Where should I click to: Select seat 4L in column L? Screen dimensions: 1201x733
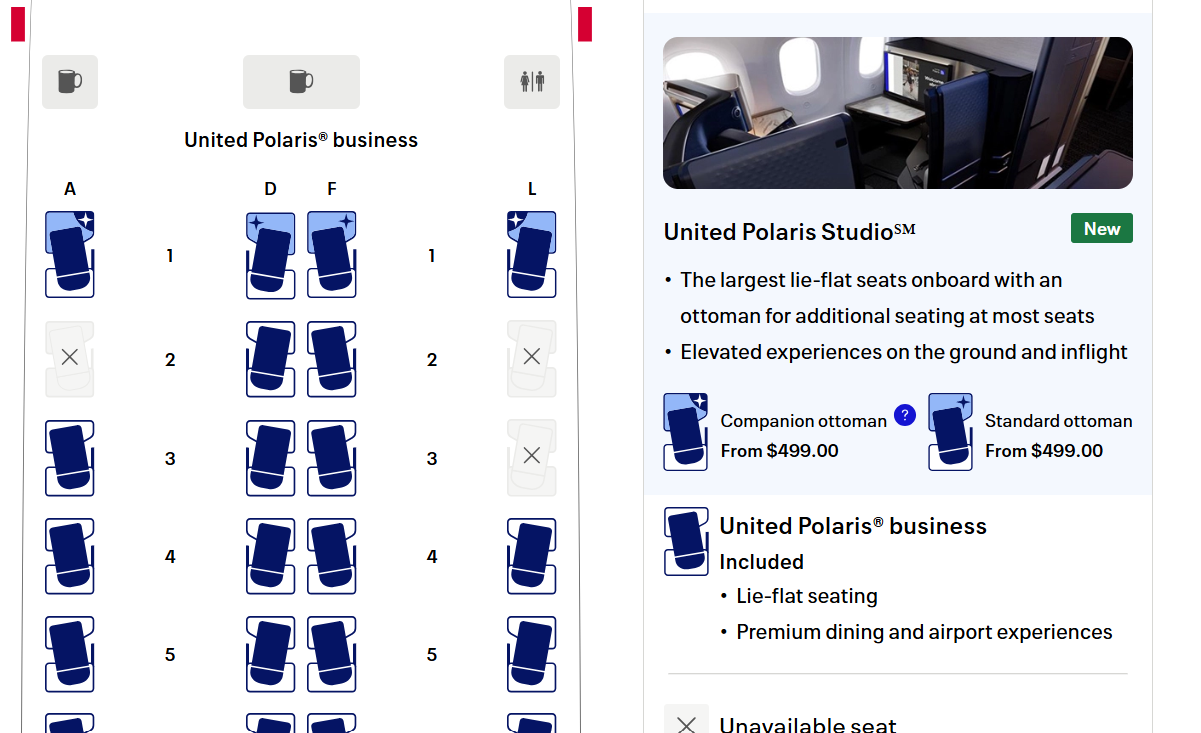pyautogui.click(x=531, y=556)
